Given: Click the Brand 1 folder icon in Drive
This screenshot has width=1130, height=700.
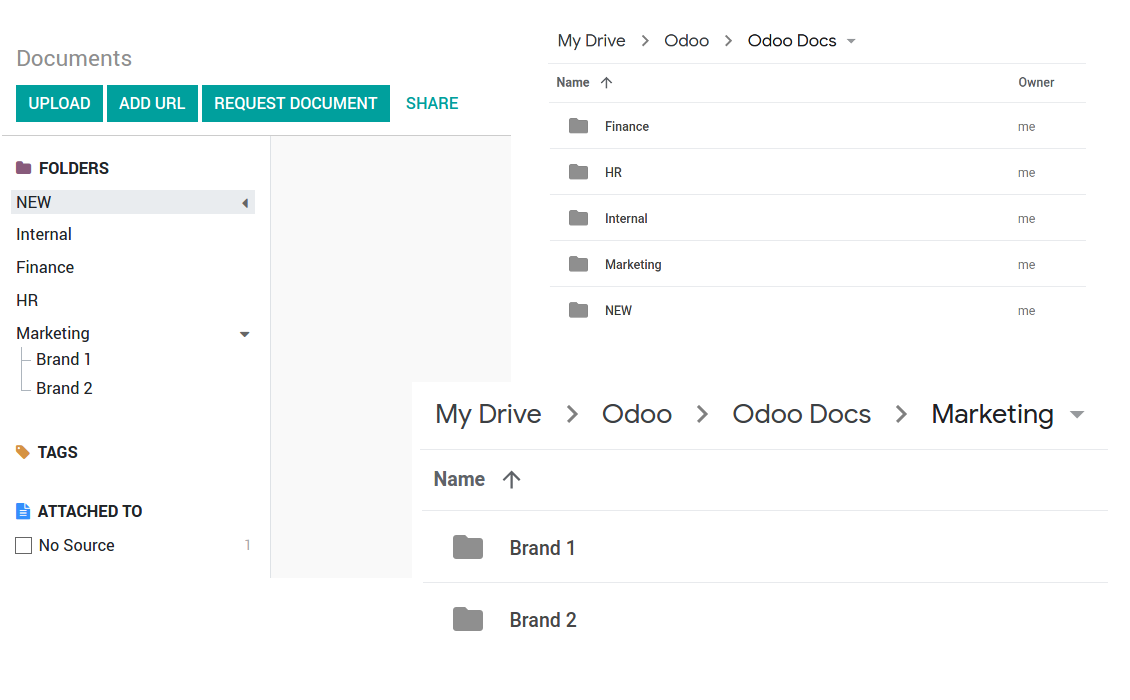Looking at the screenshot, I should click(x=468, y=547).
